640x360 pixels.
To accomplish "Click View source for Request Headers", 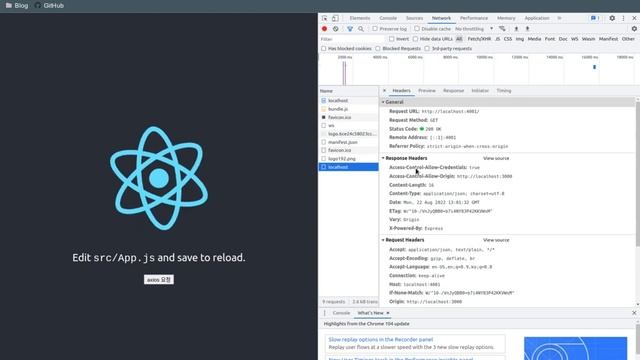I will 496,240.
